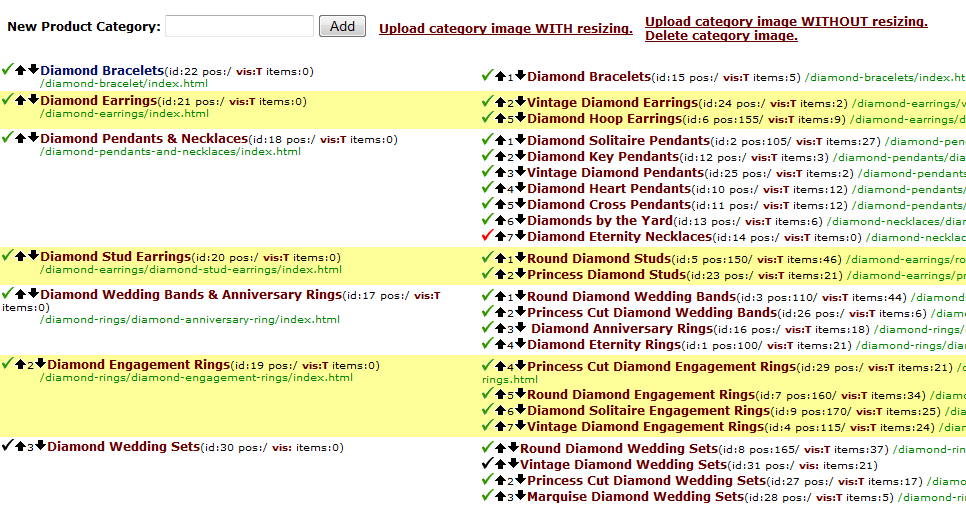The height and width of the screenshot is (515, 966).
Task: Click up arrow beside Round Diamond Studs
Action: click(x=499, y=259)
